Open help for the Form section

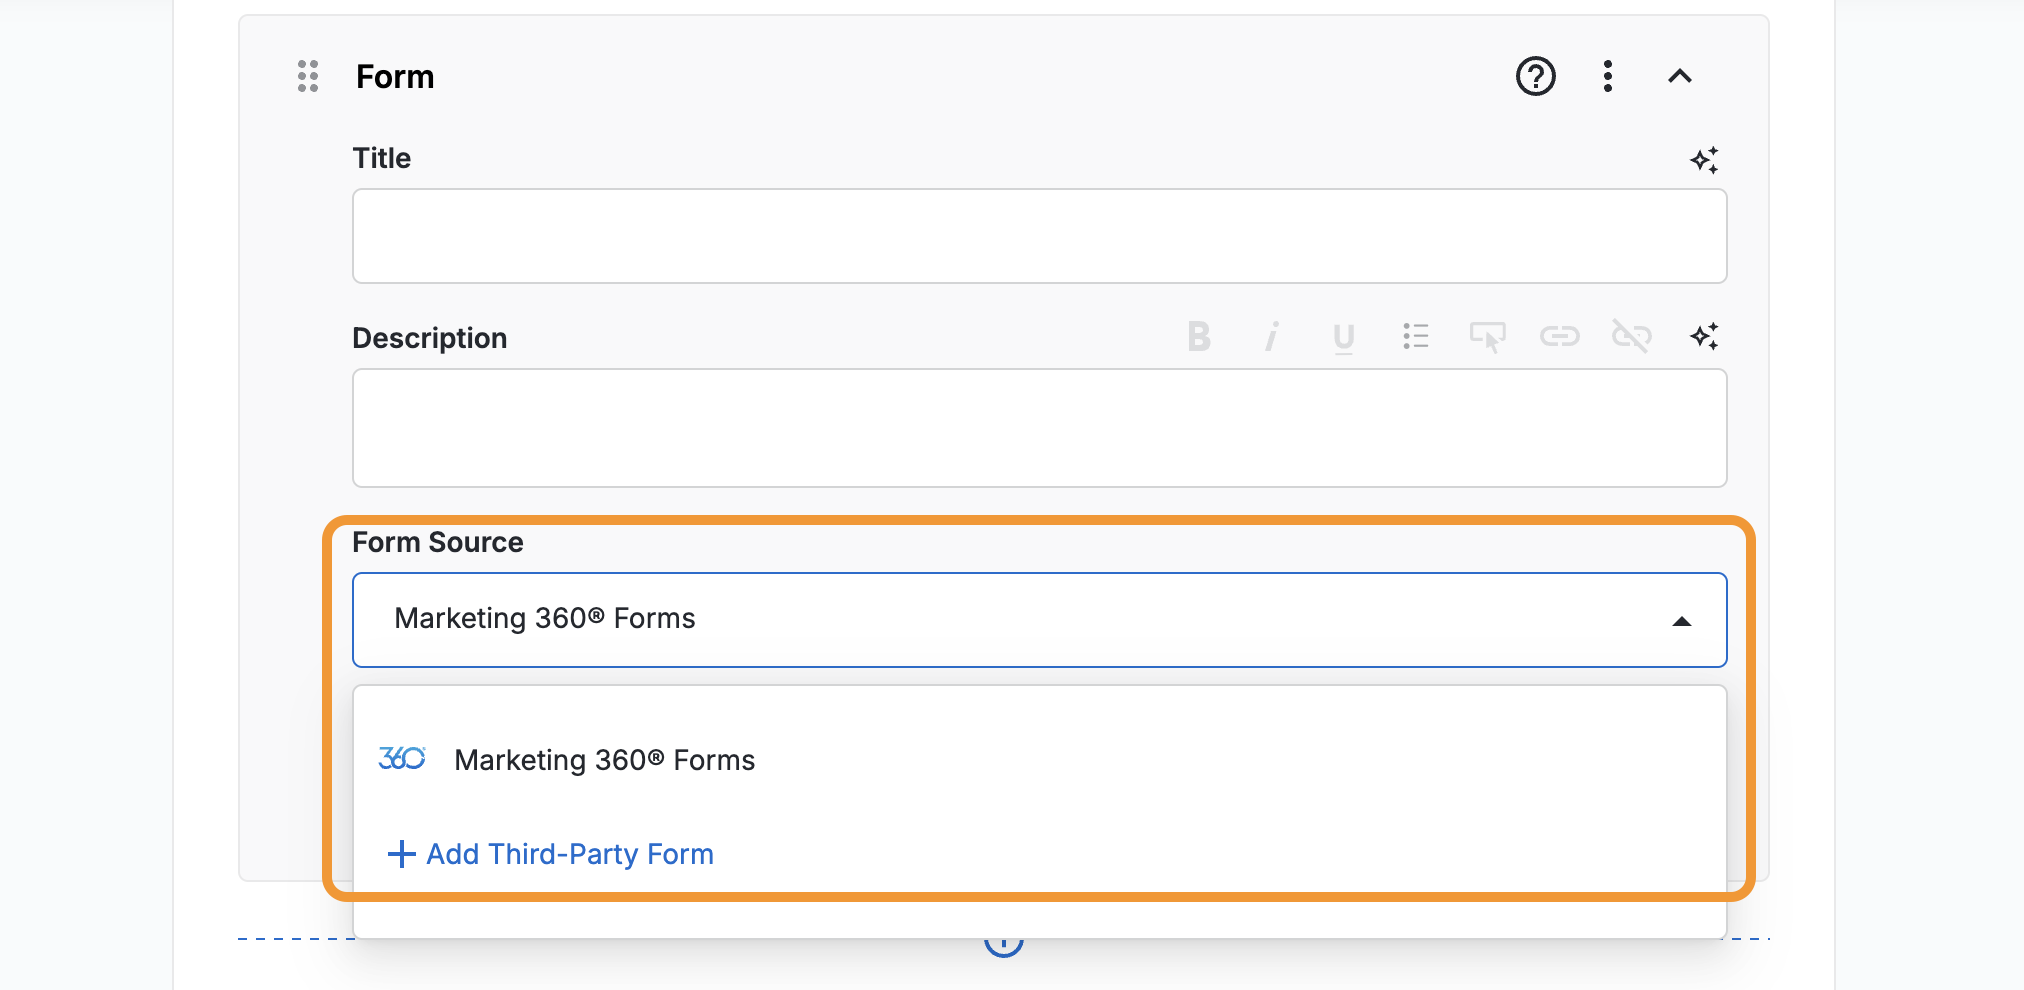1535,76
